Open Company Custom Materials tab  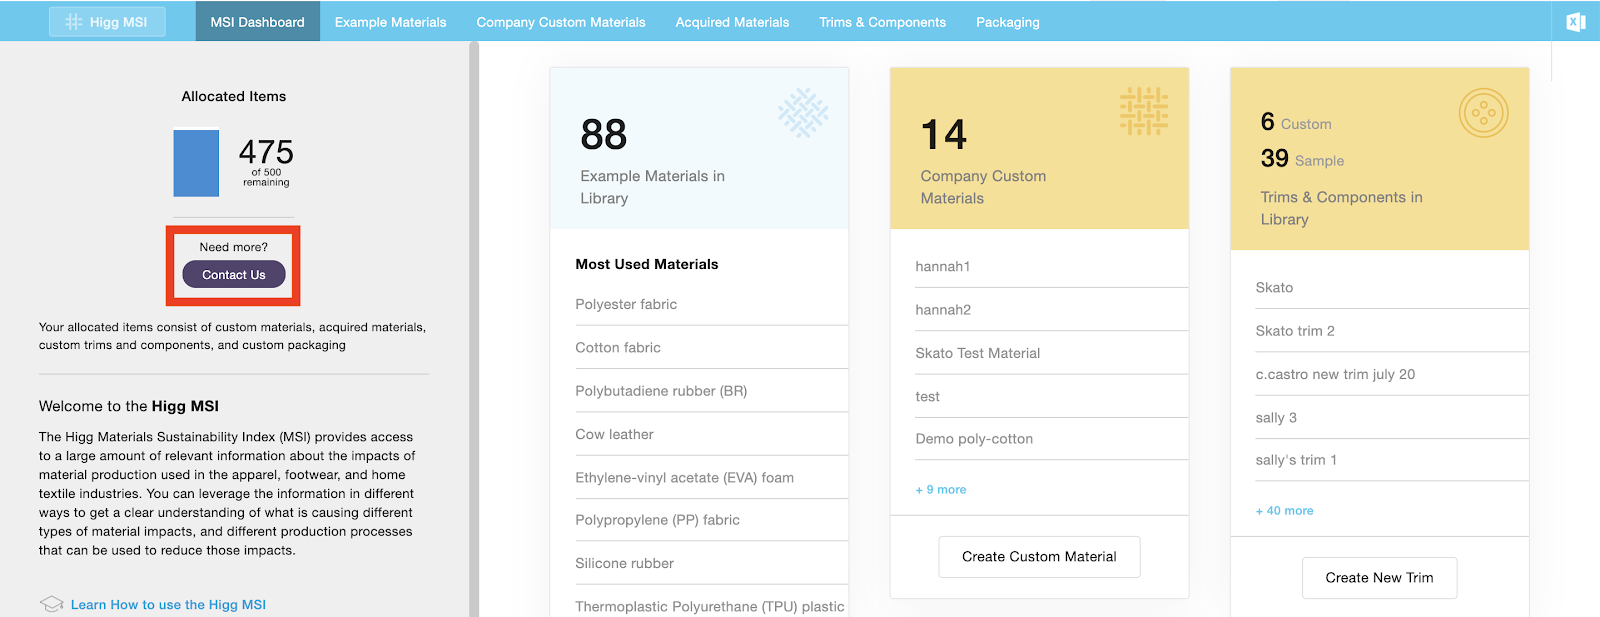[561, 22]
